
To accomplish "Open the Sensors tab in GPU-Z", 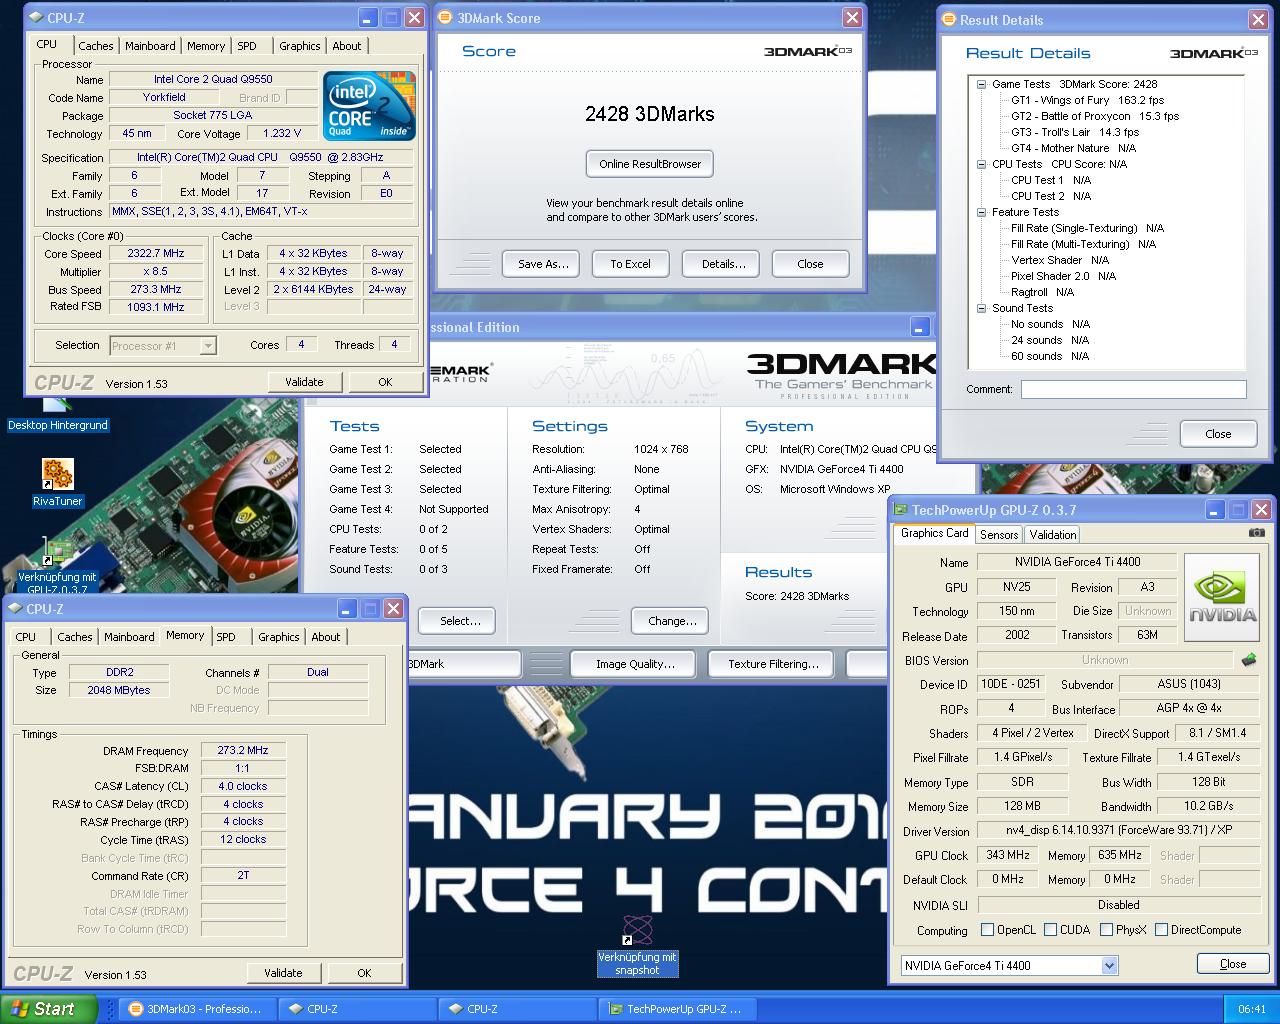I will pos(999,535).
